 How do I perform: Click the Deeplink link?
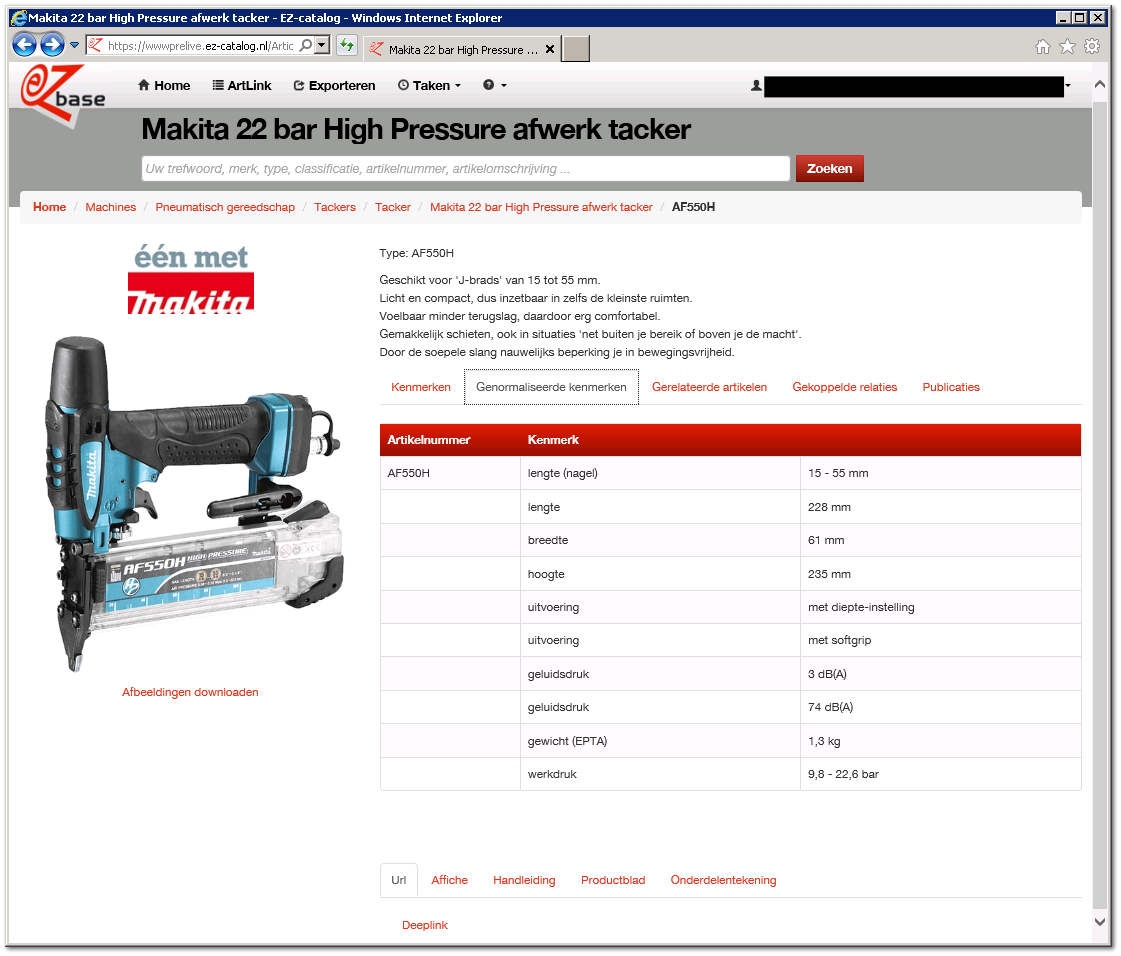coord(425,925)
